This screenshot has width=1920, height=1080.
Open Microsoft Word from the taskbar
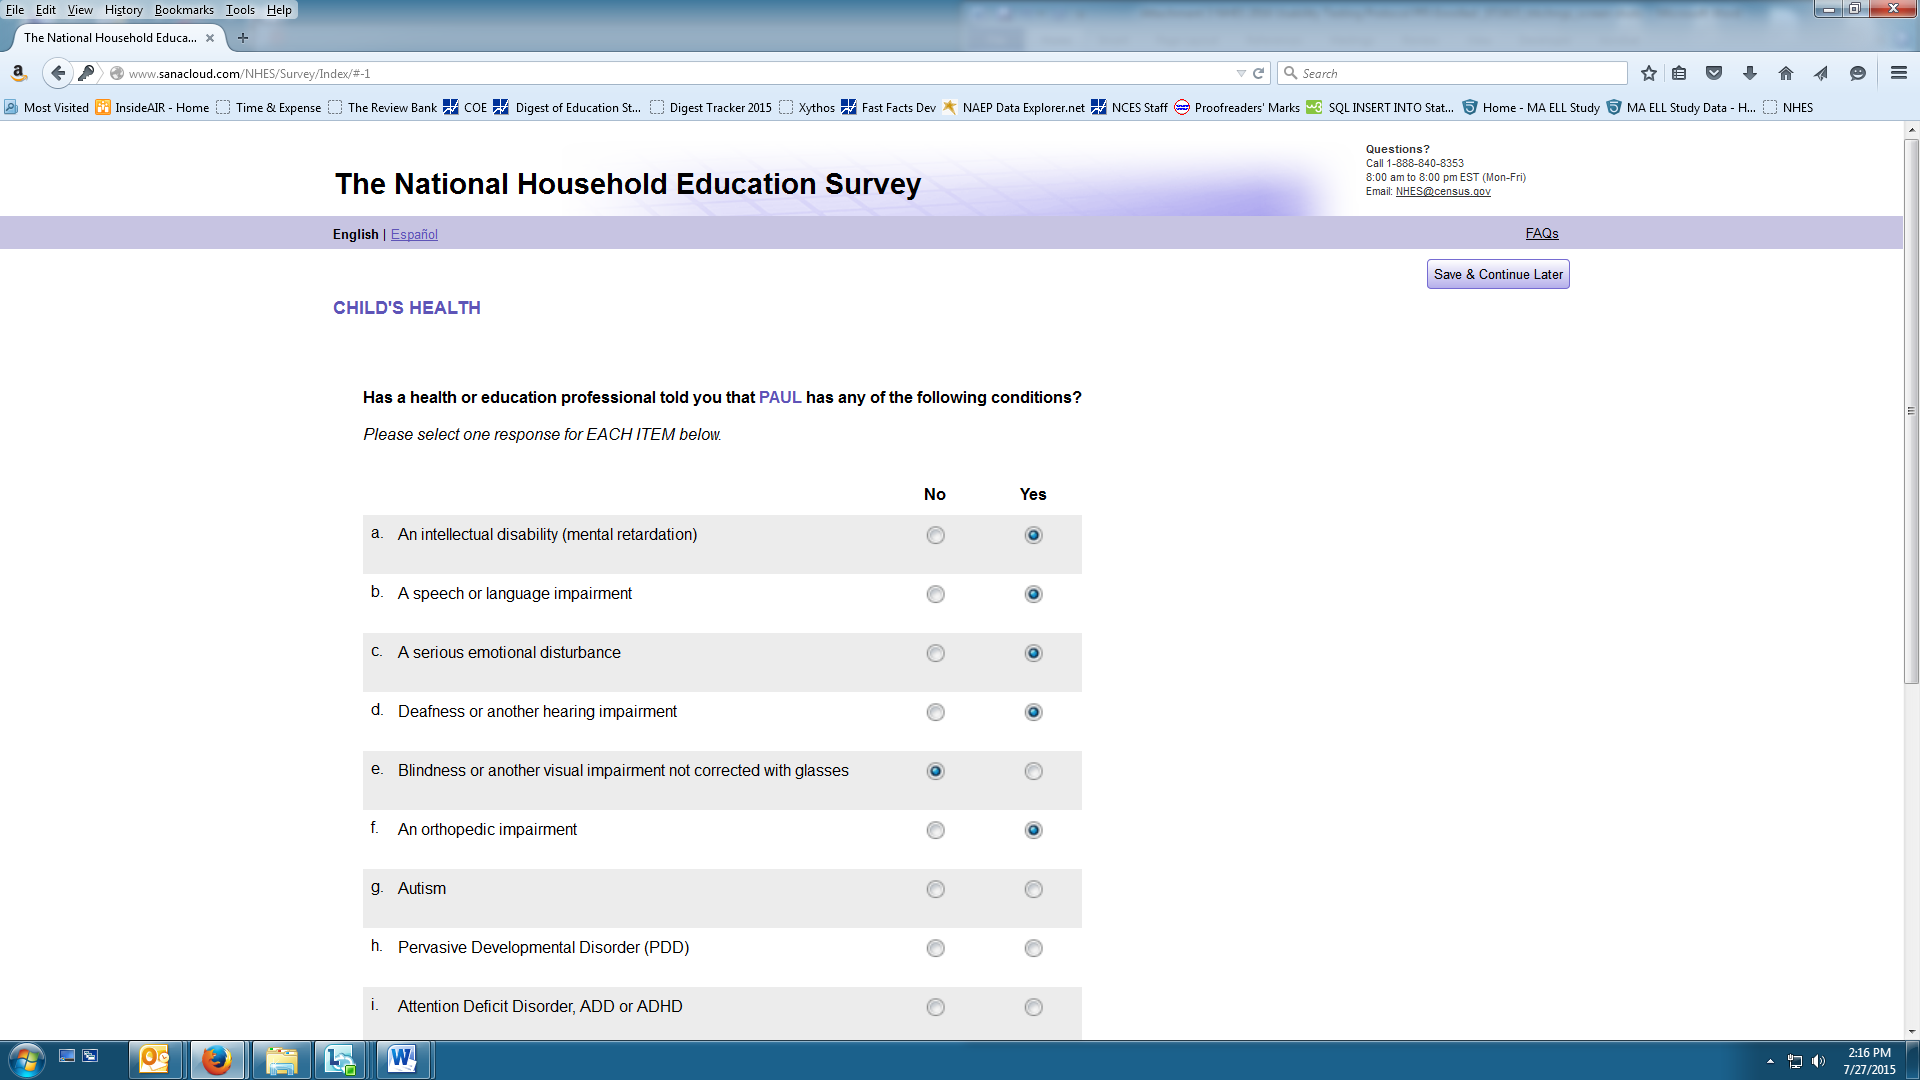pos(402,1059)
